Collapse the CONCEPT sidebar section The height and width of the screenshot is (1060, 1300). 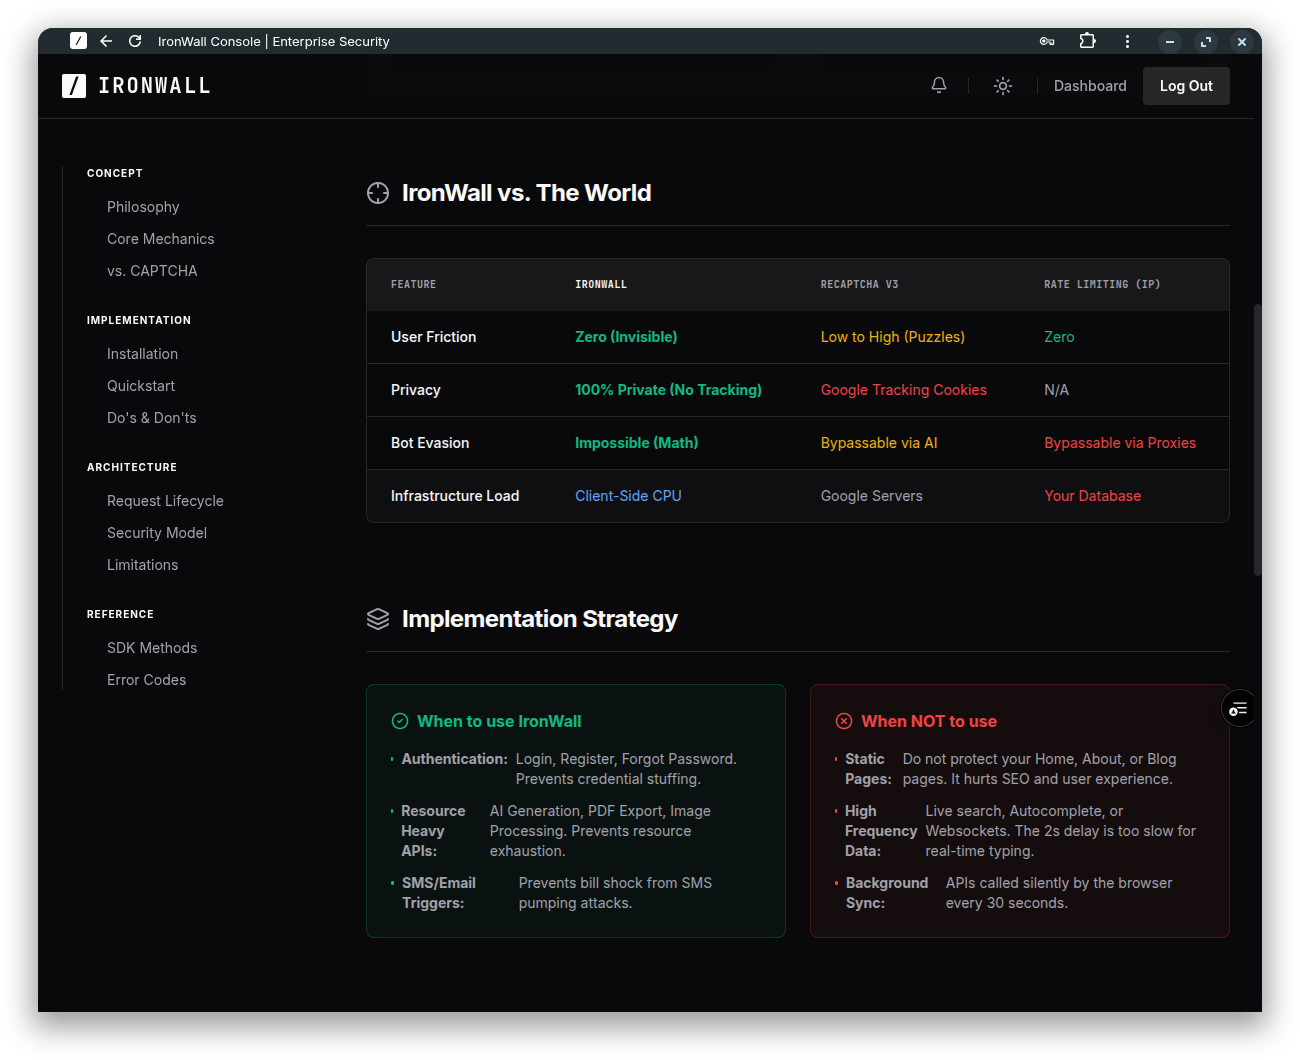coord(114,173)
